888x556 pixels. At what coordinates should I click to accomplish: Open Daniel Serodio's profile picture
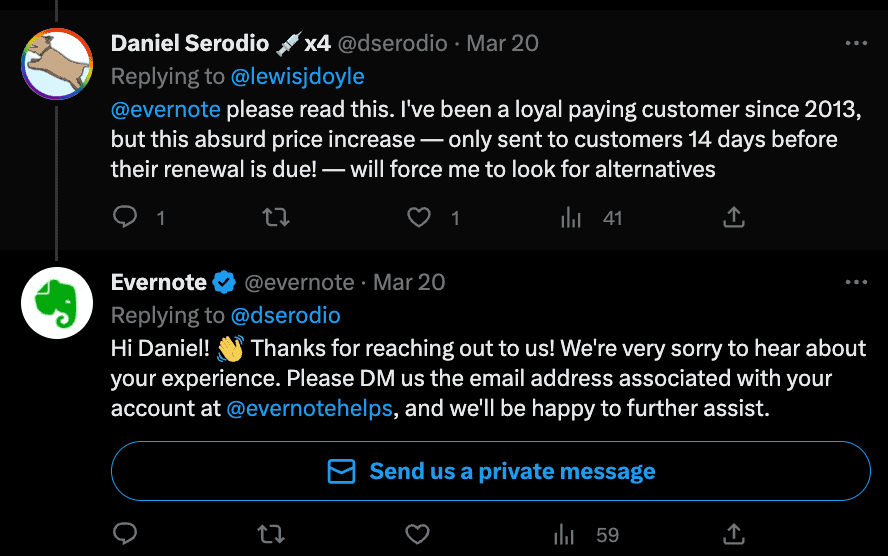coord(58,64)
